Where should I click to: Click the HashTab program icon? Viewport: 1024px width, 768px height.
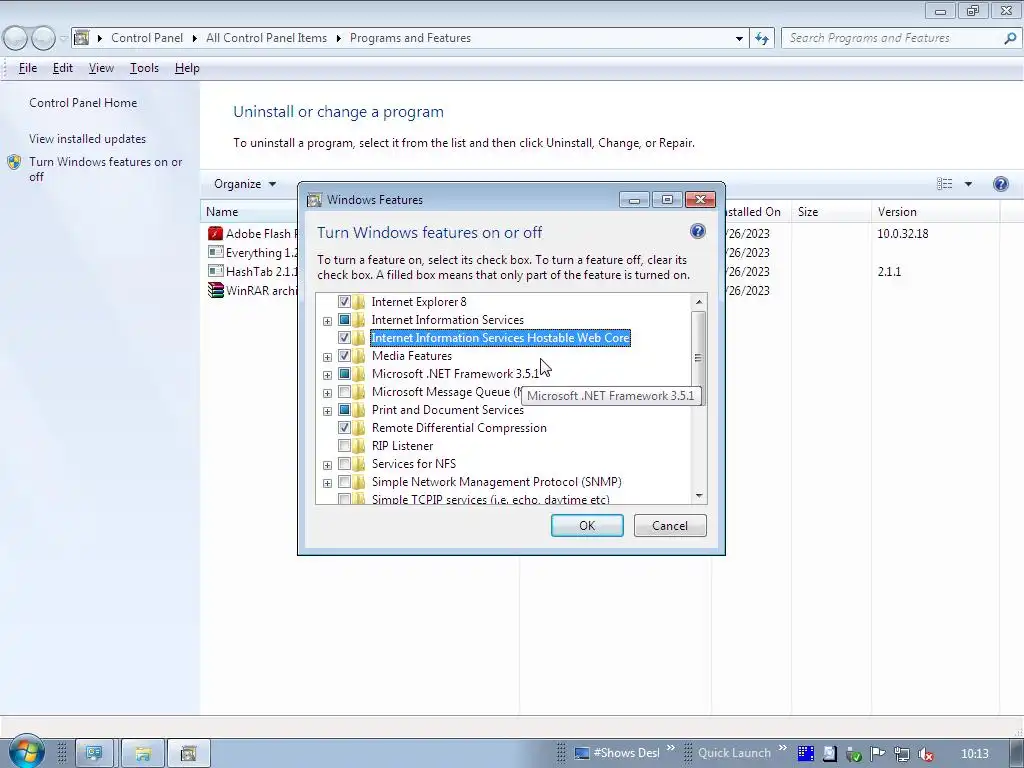point(216,271)
